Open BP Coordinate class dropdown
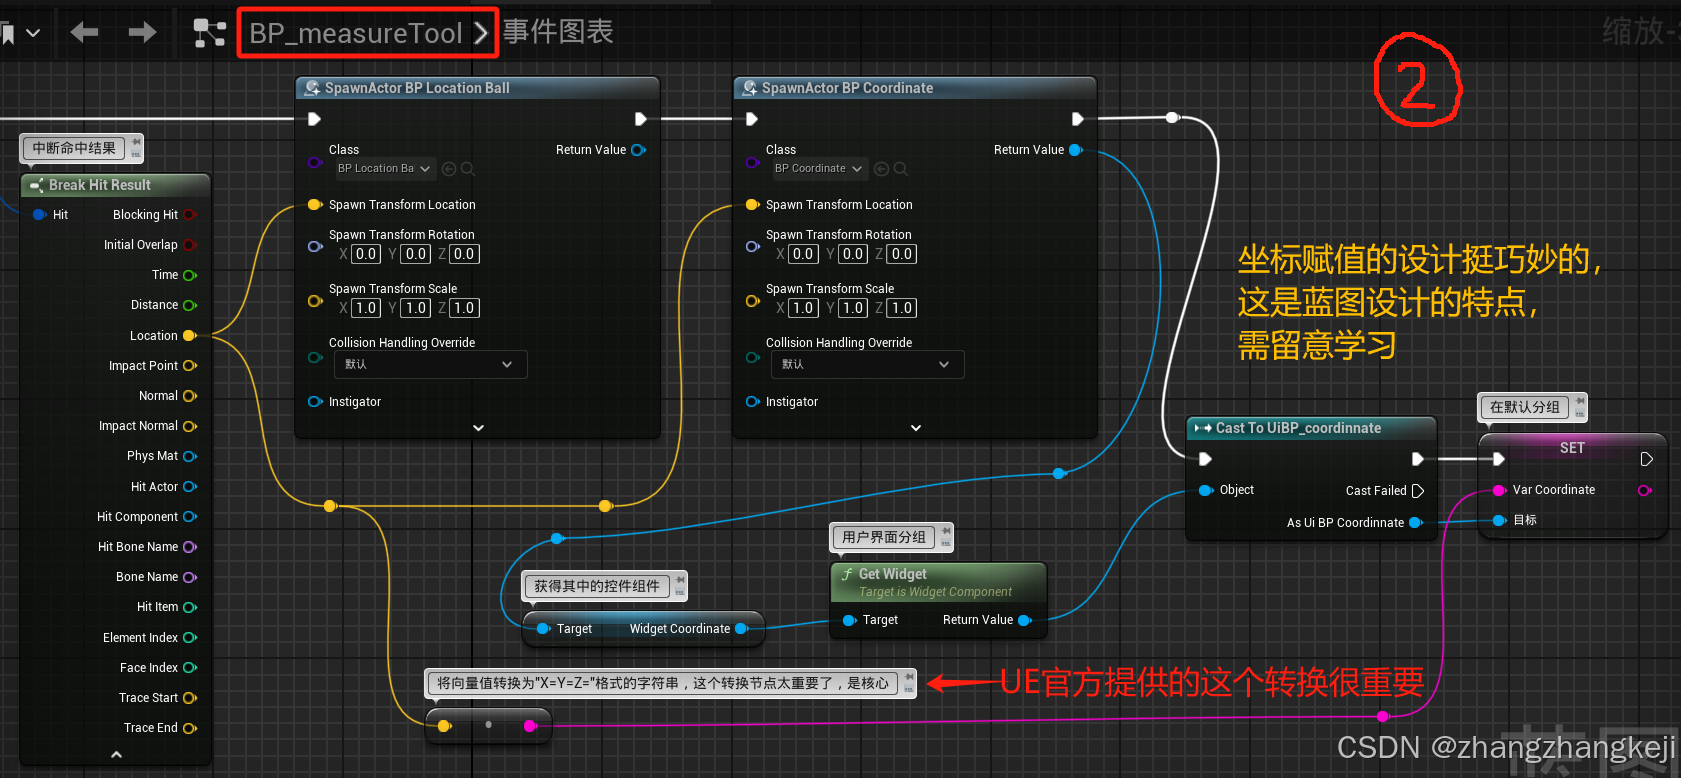The image size is (1681, 778). [x=819, y=169]
